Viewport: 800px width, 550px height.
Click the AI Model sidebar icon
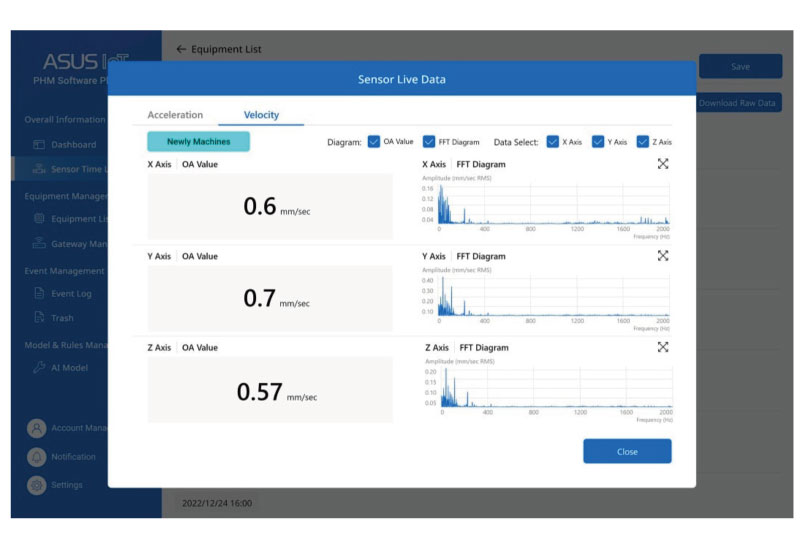[x=40, y=368]
